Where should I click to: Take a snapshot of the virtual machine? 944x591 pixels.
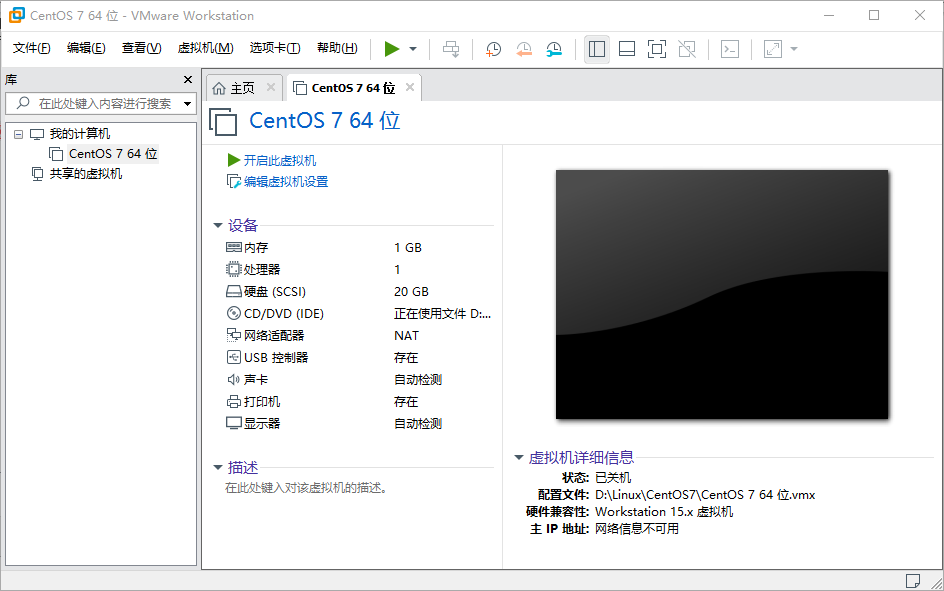coord(493,48)
